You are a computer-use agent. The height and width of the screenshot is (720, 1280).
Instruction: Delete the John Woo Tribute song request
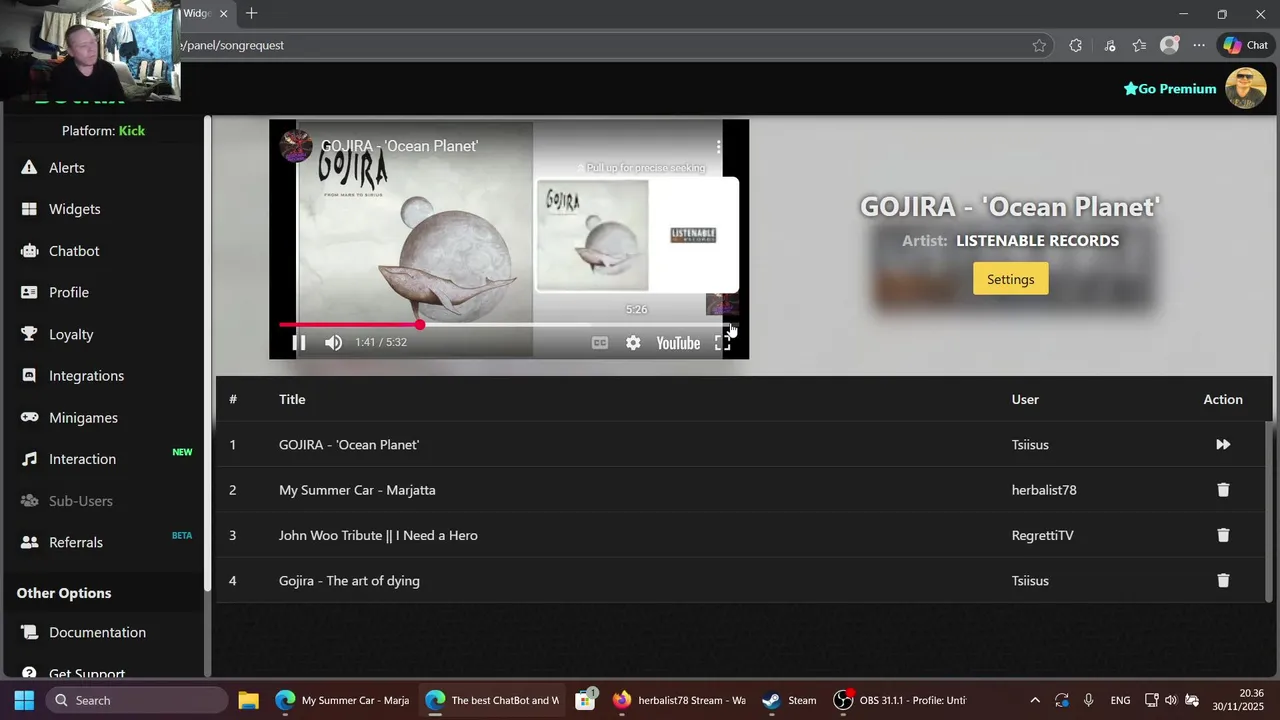click(x=1222, y=535)
